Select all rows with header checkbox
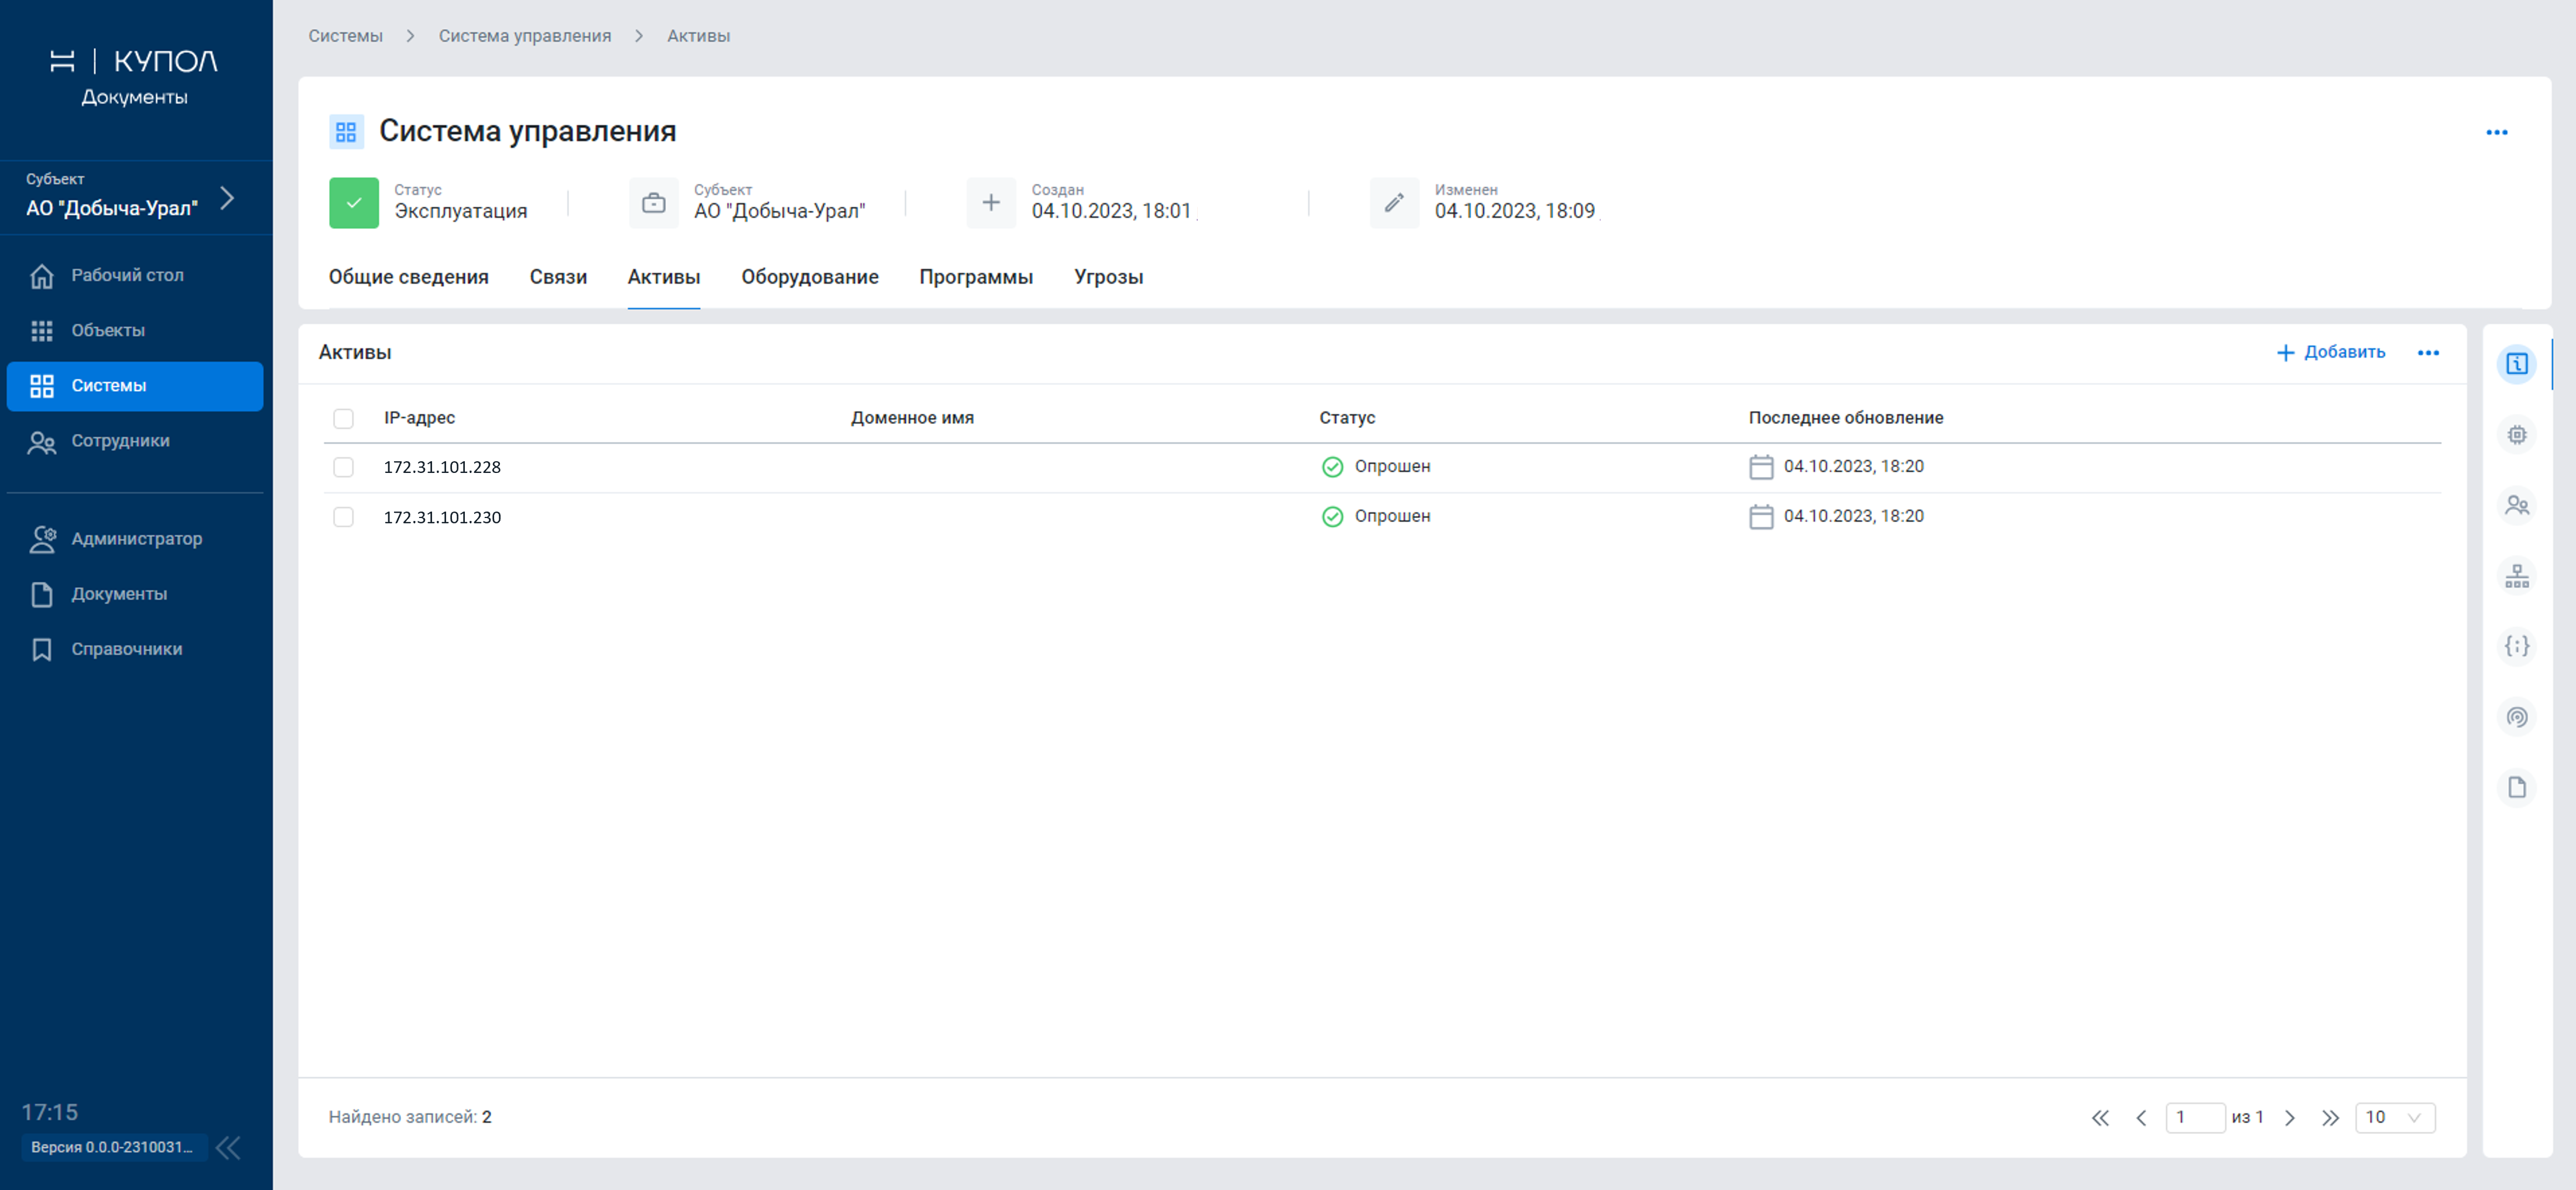Image resolution: width=2576 pixels, height=1190 pixels. pyautogui.click(x=343, y=418)
